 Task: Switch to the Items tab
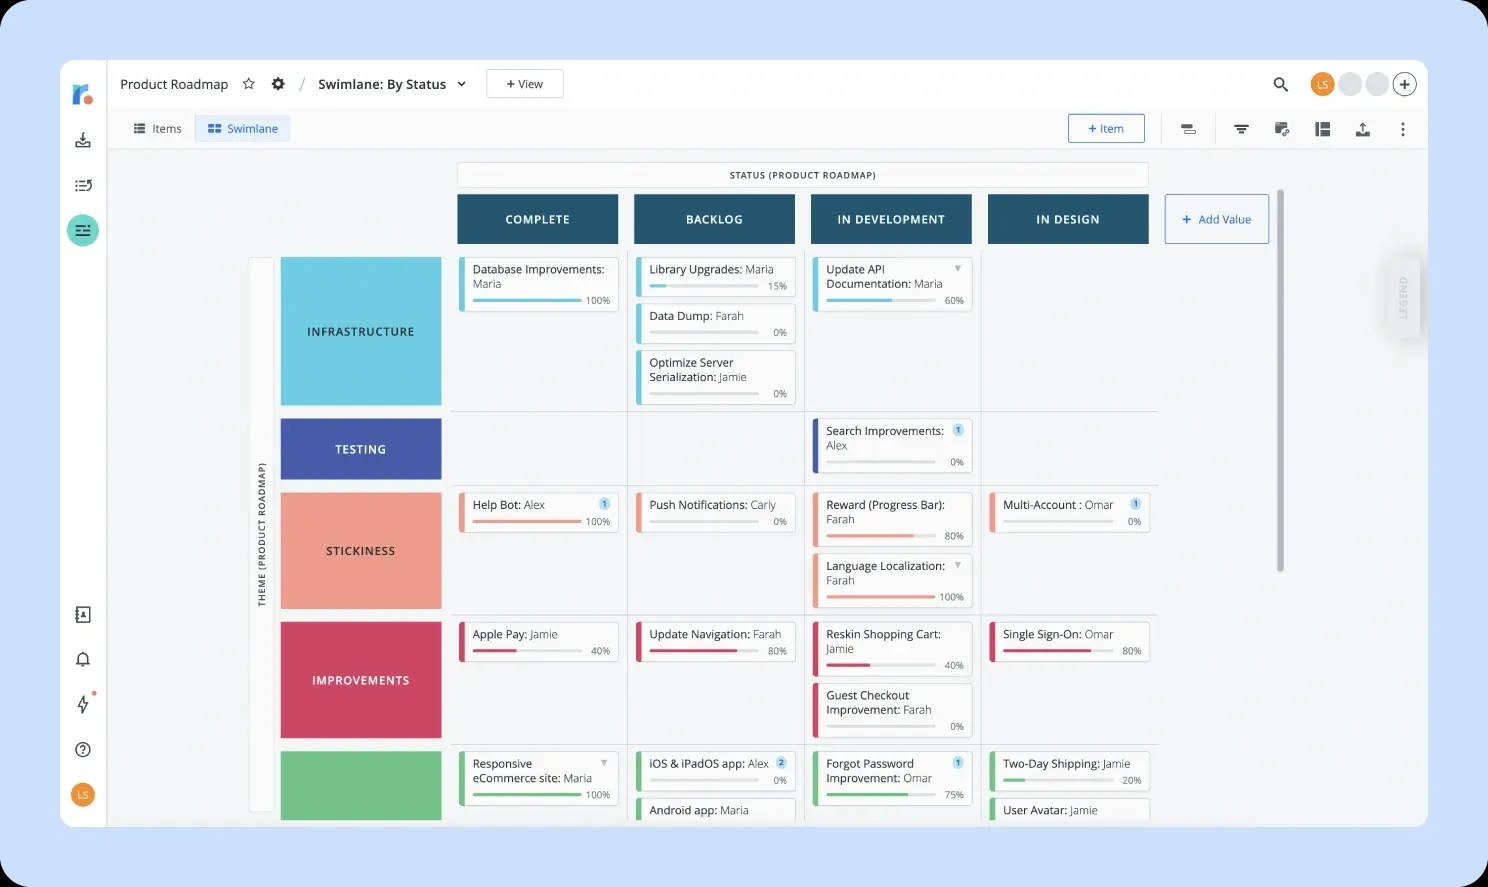click(x=158, y=129)
